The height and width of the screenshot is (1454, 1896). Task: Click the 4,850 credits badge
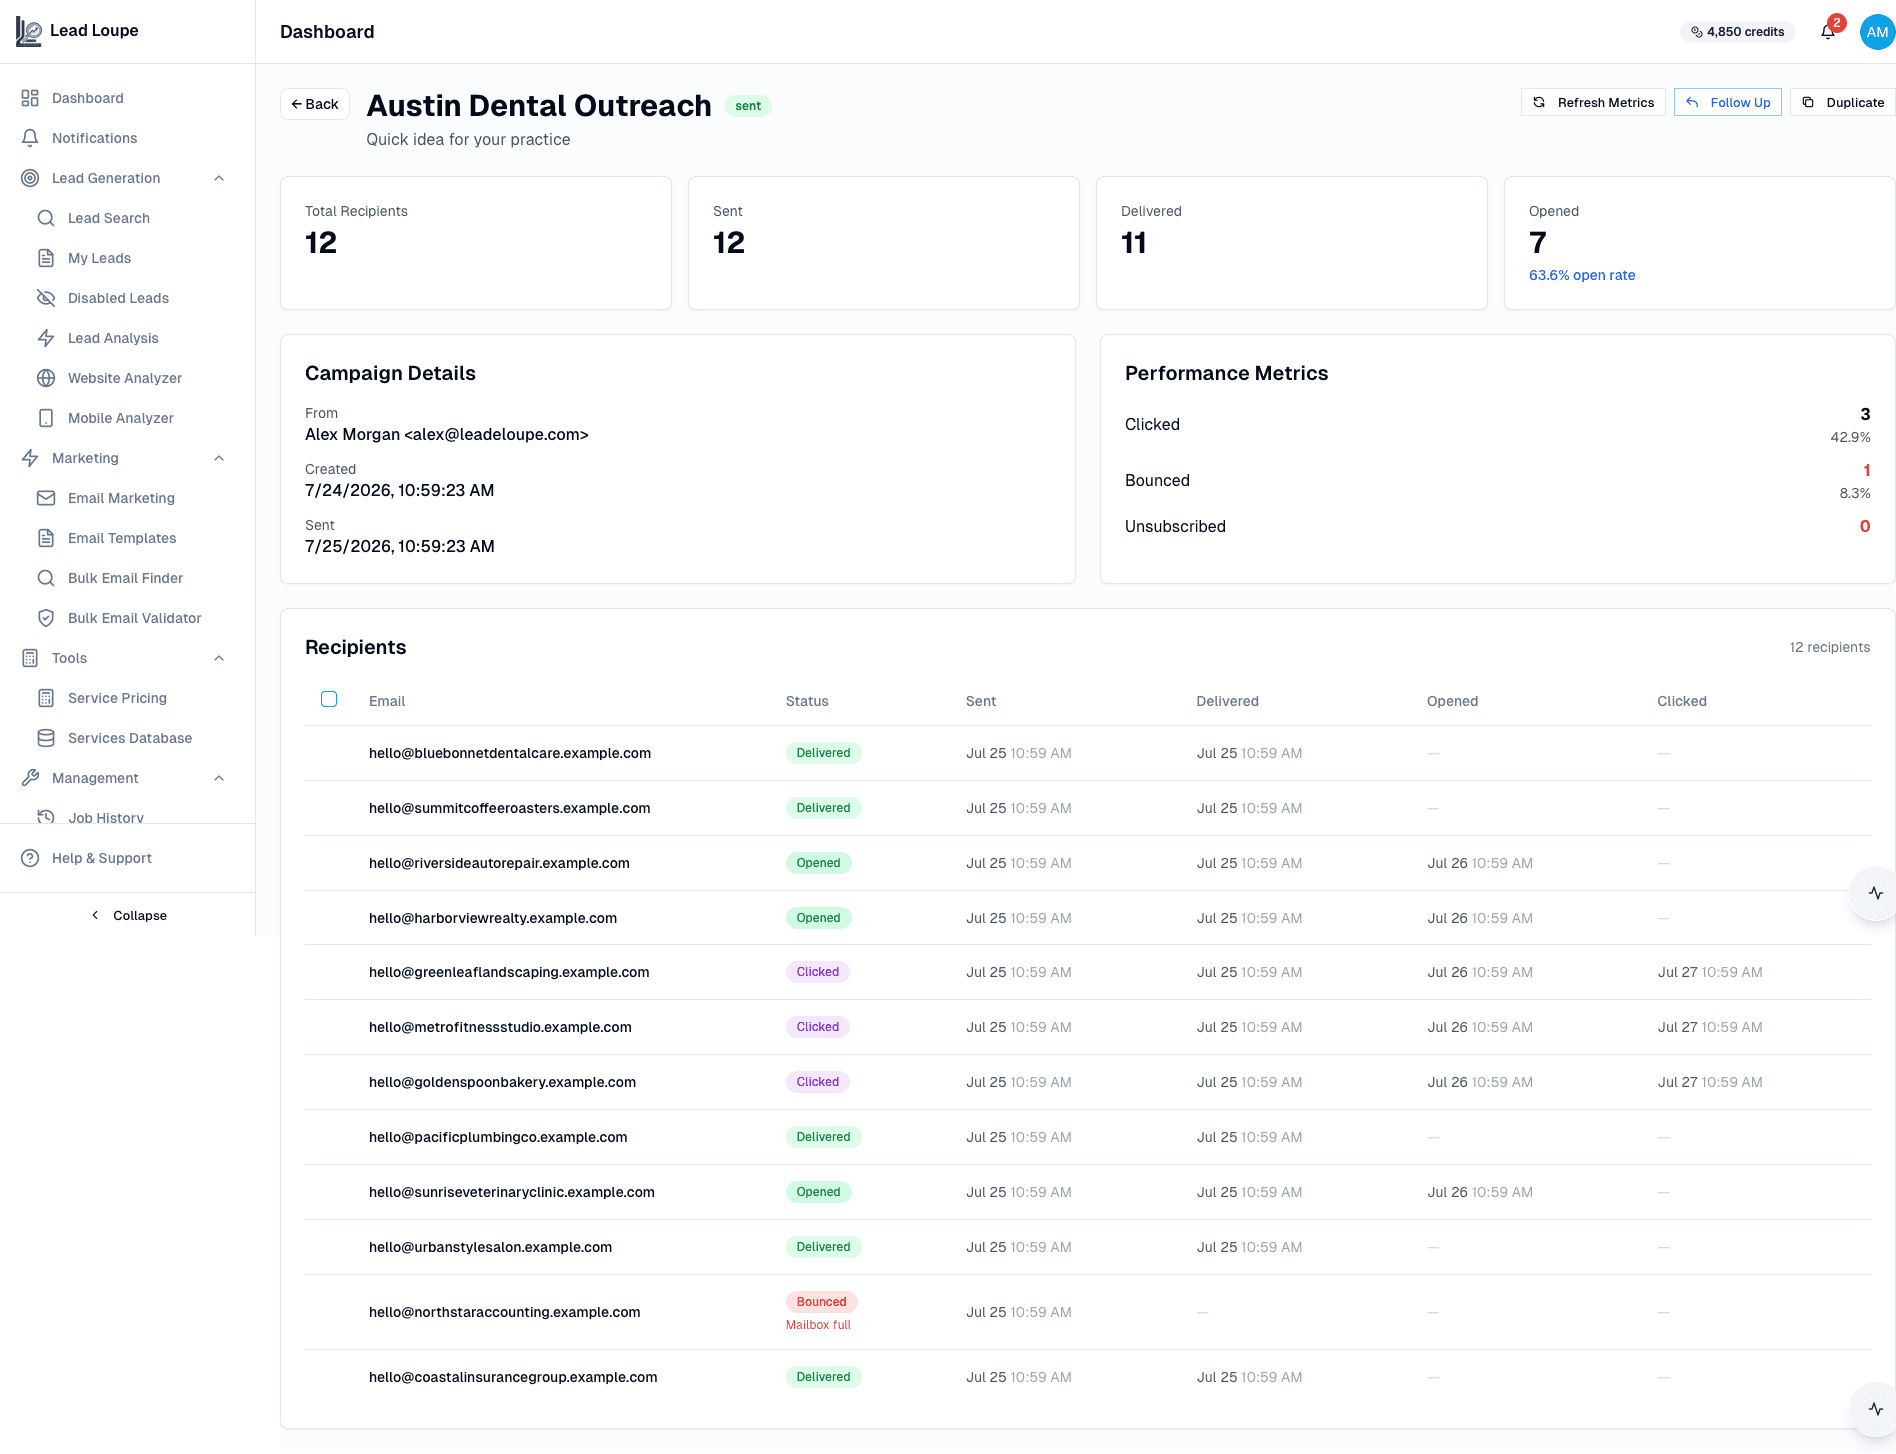click(x=1738, y=32)
